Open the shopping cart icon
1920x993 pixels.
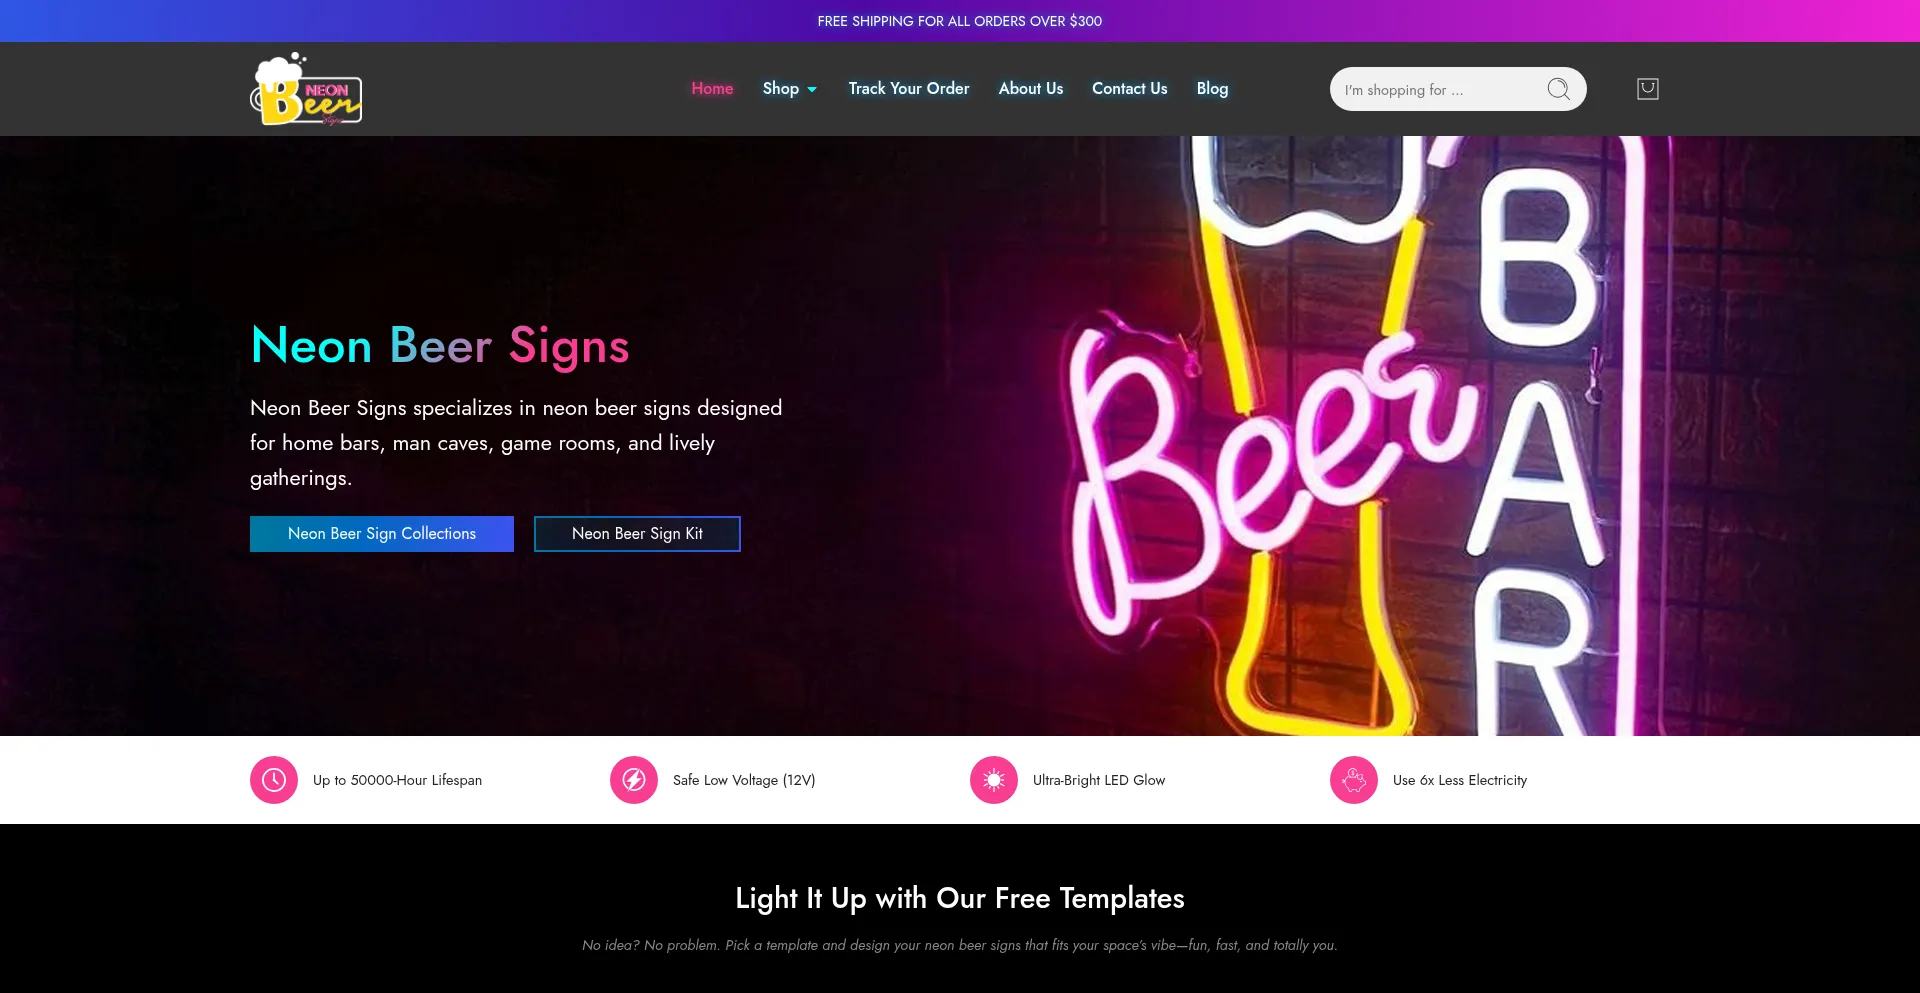pos(1648,89)
